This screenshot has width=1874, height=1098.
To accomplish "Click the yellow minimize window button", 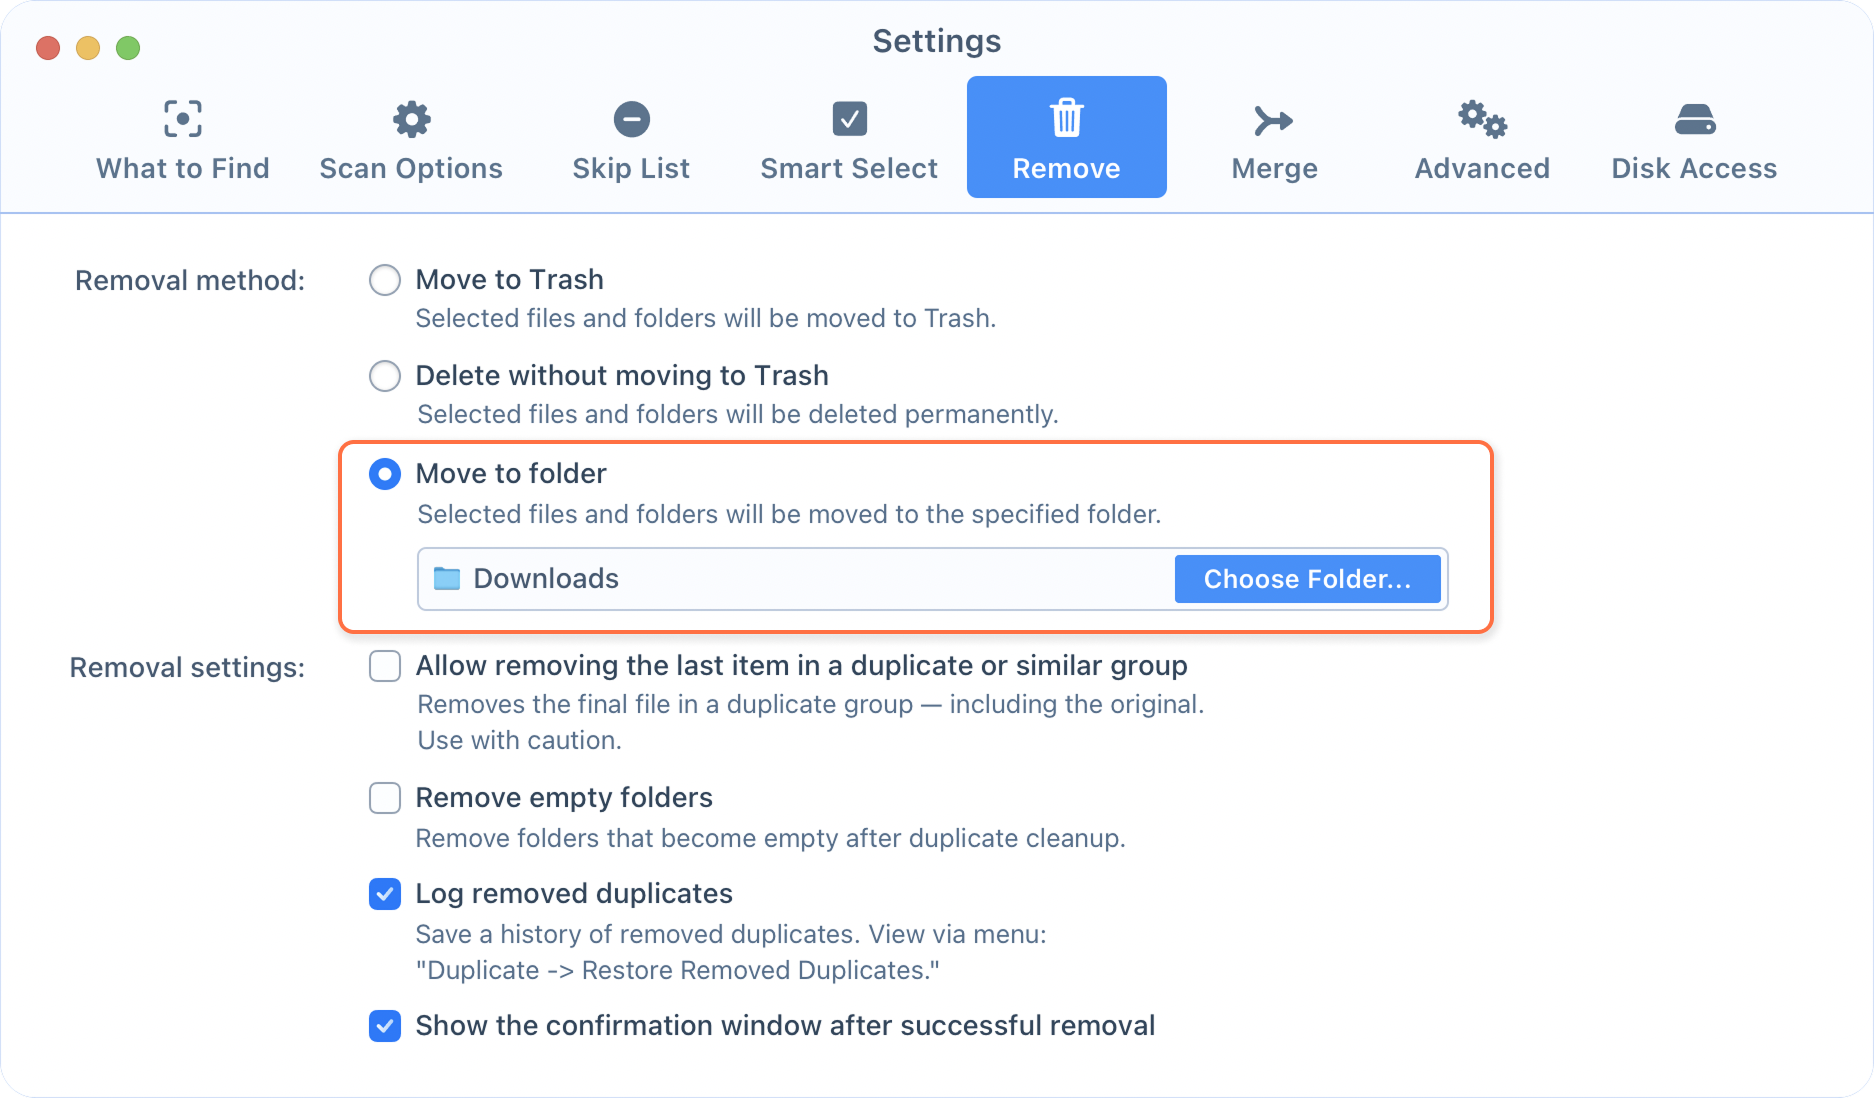I will tap(88, 48).
